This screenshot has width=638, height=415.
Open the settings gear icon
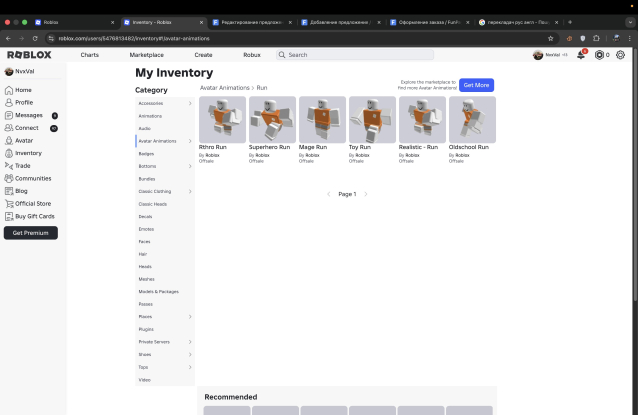point(620,55)
